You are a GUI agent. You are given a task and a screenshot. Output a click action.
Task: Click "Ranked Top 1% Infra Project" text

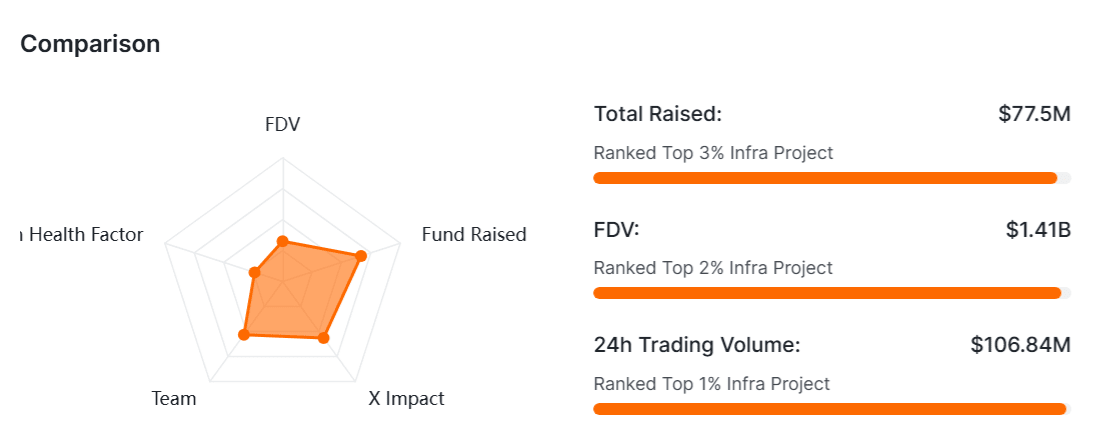tap(712, 383)
